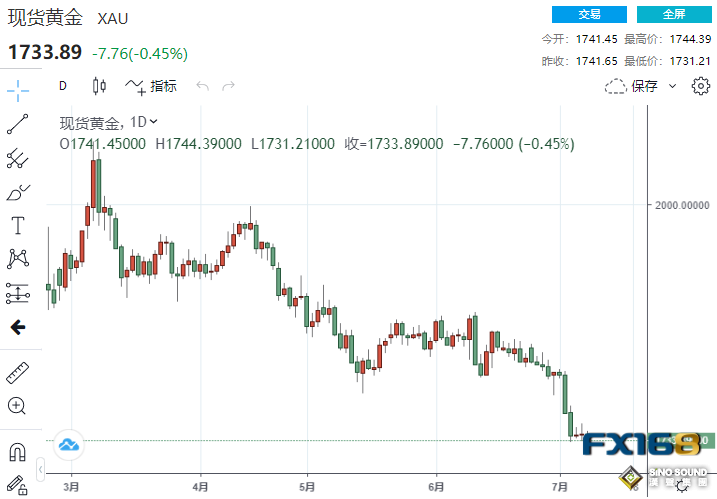
Task: Select the brush drawing tool
Action: [18, 192]
